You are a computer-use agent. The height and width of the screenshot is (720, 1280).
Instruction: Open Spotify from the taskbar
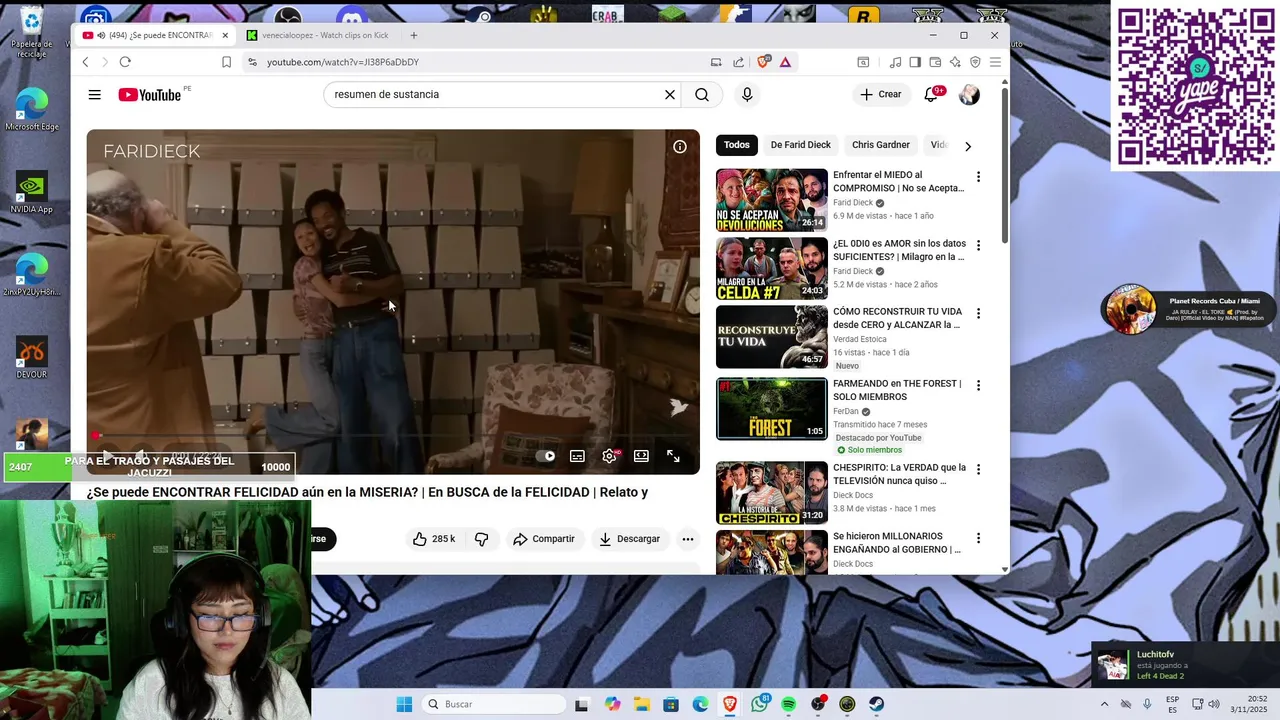click(789, 704)
